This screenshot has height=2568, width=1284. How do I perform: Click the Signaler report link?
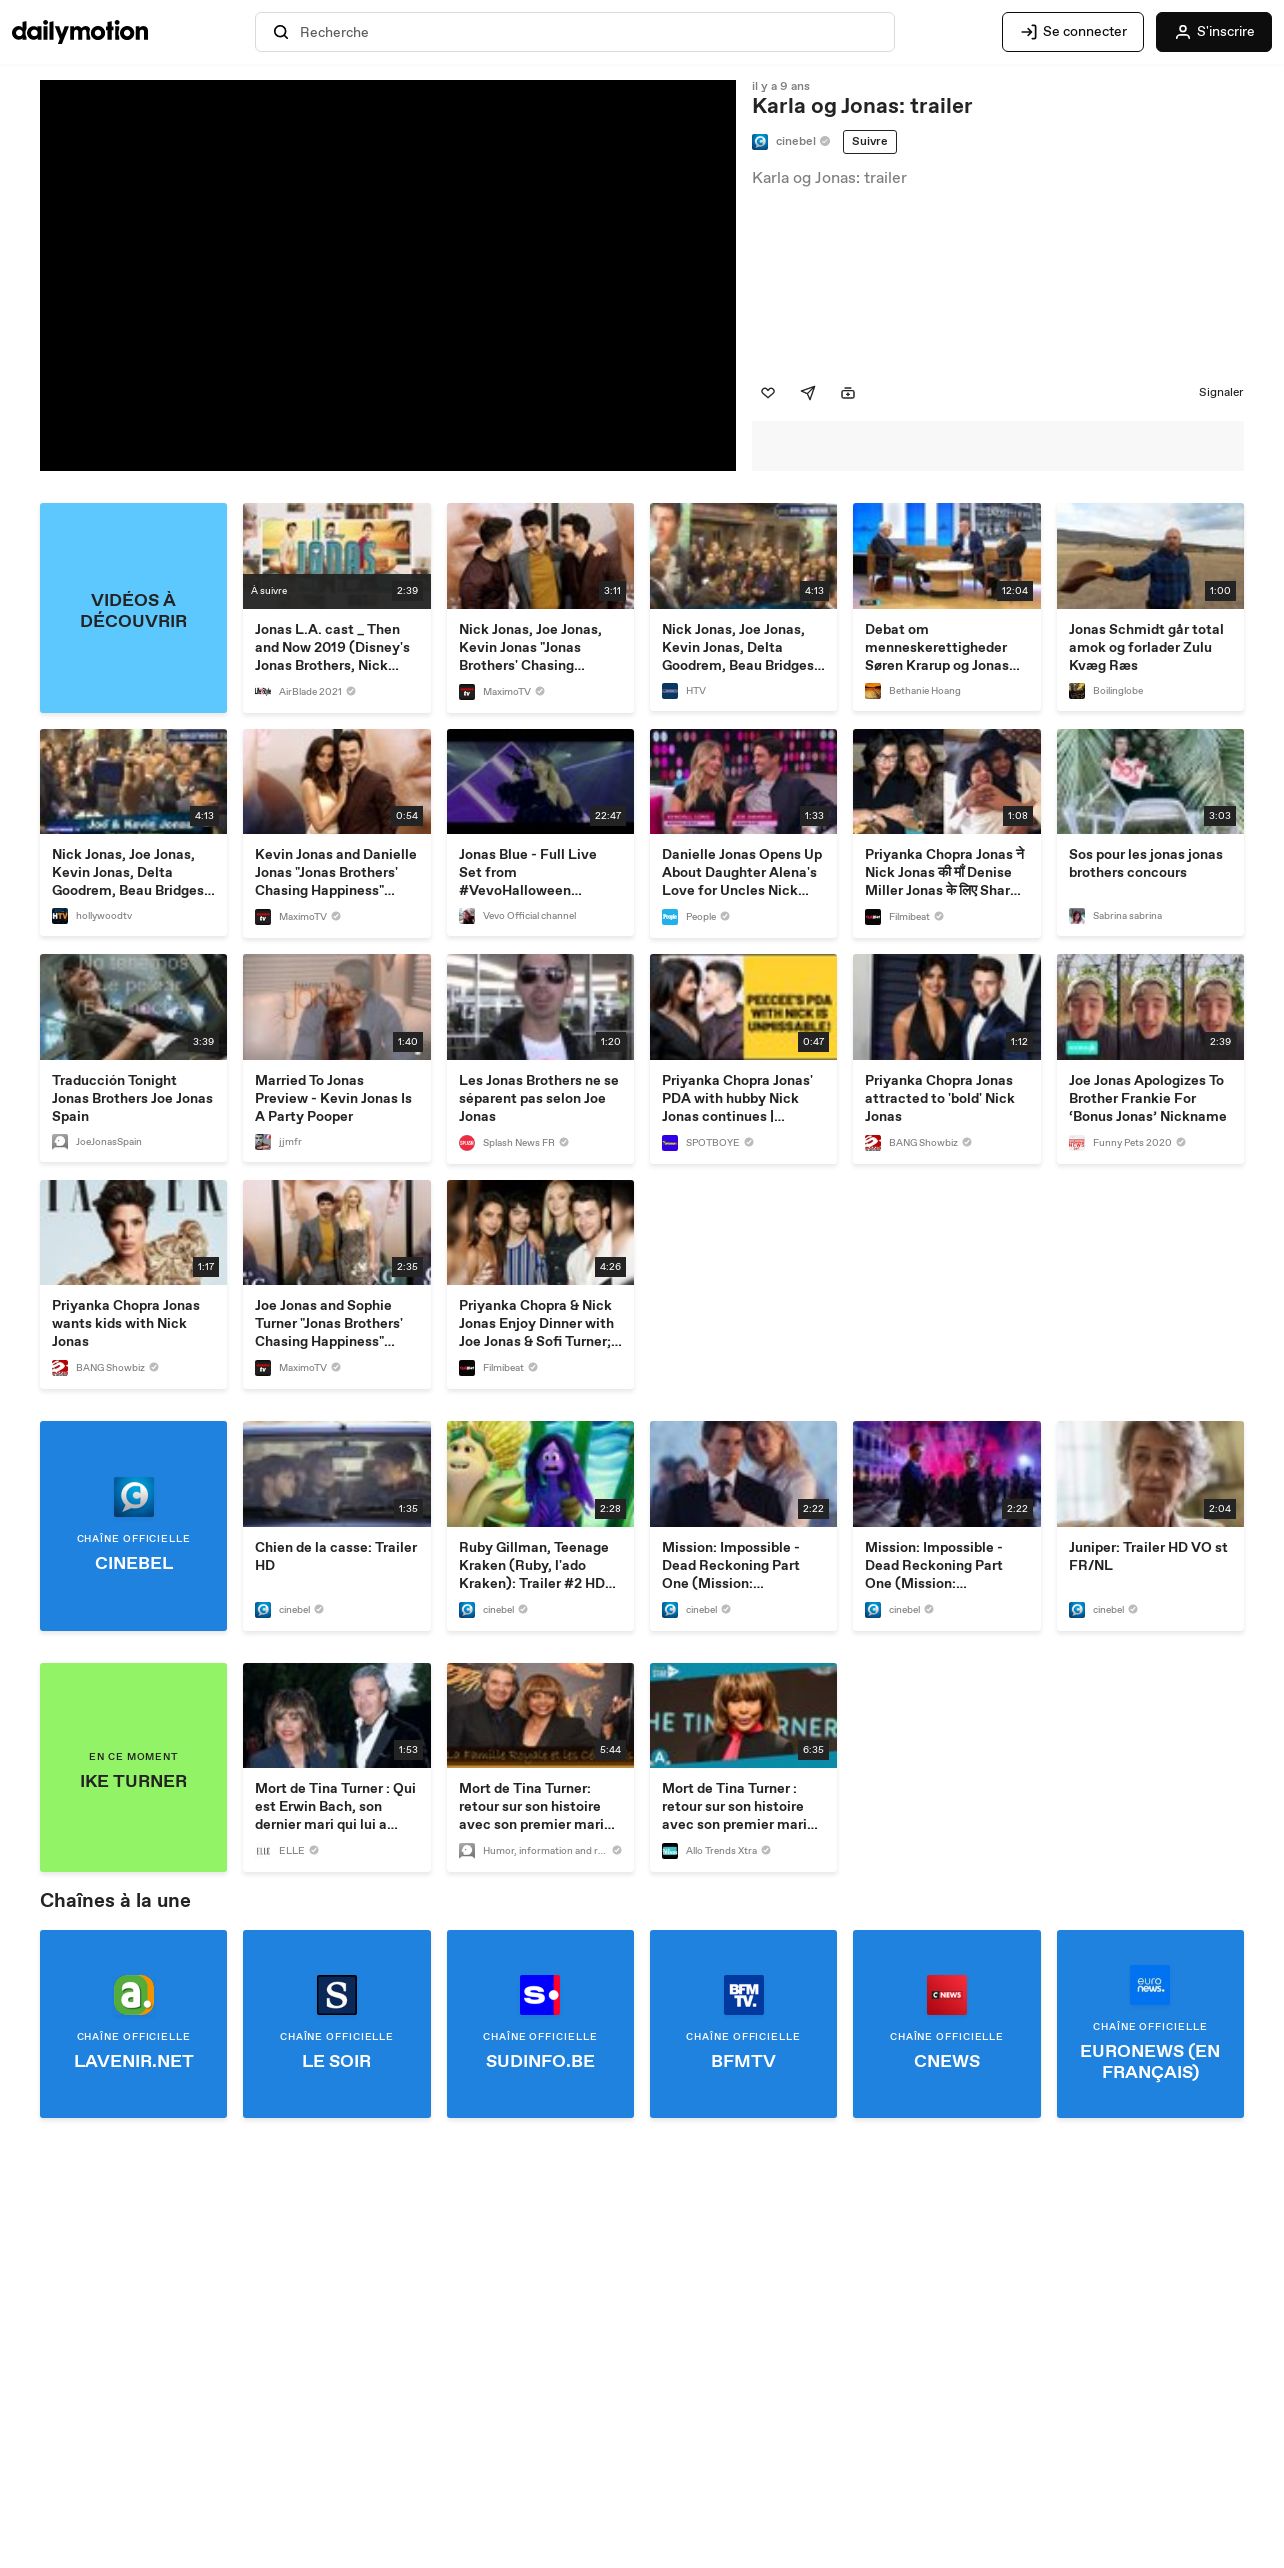[x=1220, y=392]
